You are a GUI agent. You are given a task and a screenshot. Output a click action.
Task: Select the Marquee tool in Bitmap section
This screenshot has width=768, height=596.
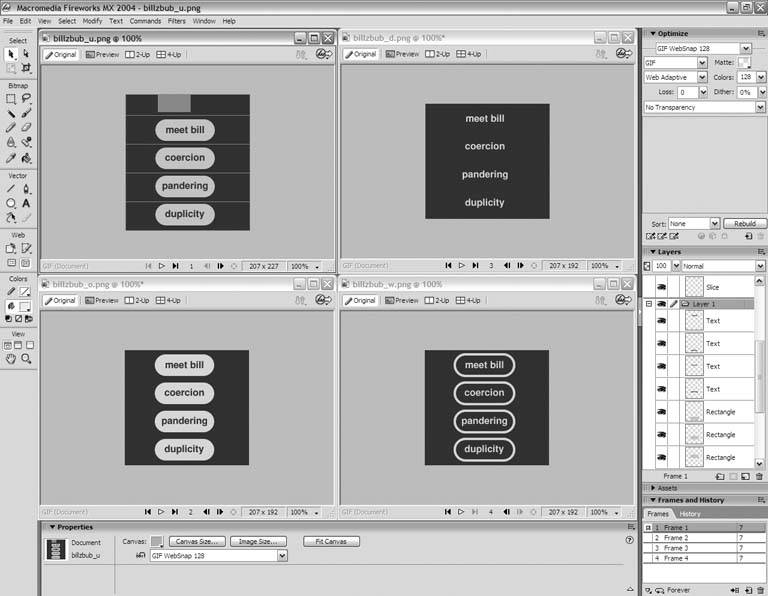click(11, 99)
